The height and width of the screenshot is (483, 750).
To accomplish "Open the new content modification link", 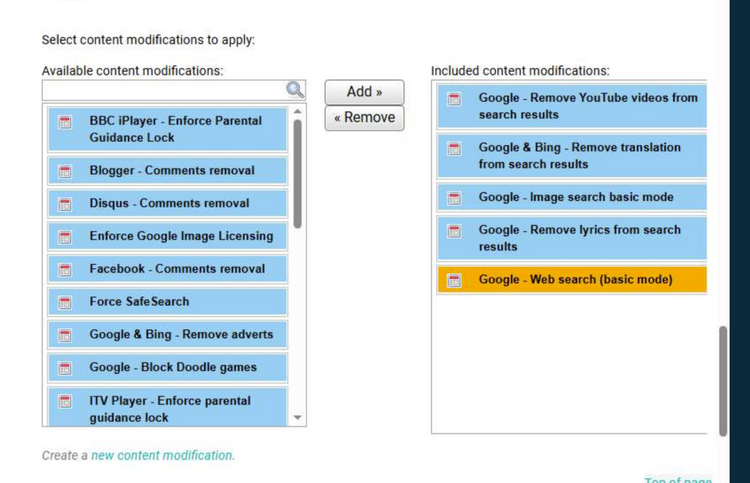I will (x=163, y=455).
